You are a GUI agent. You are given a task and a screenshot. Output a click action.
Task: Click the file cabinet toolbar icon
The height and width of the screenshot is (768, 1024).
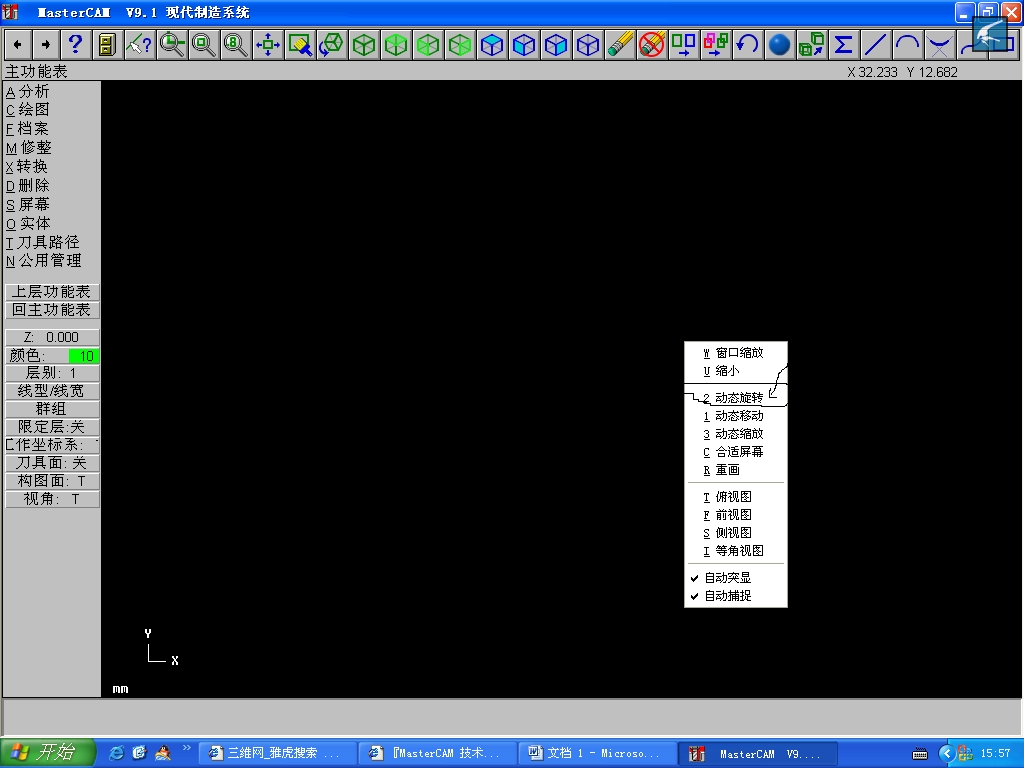tap(106, 45)
